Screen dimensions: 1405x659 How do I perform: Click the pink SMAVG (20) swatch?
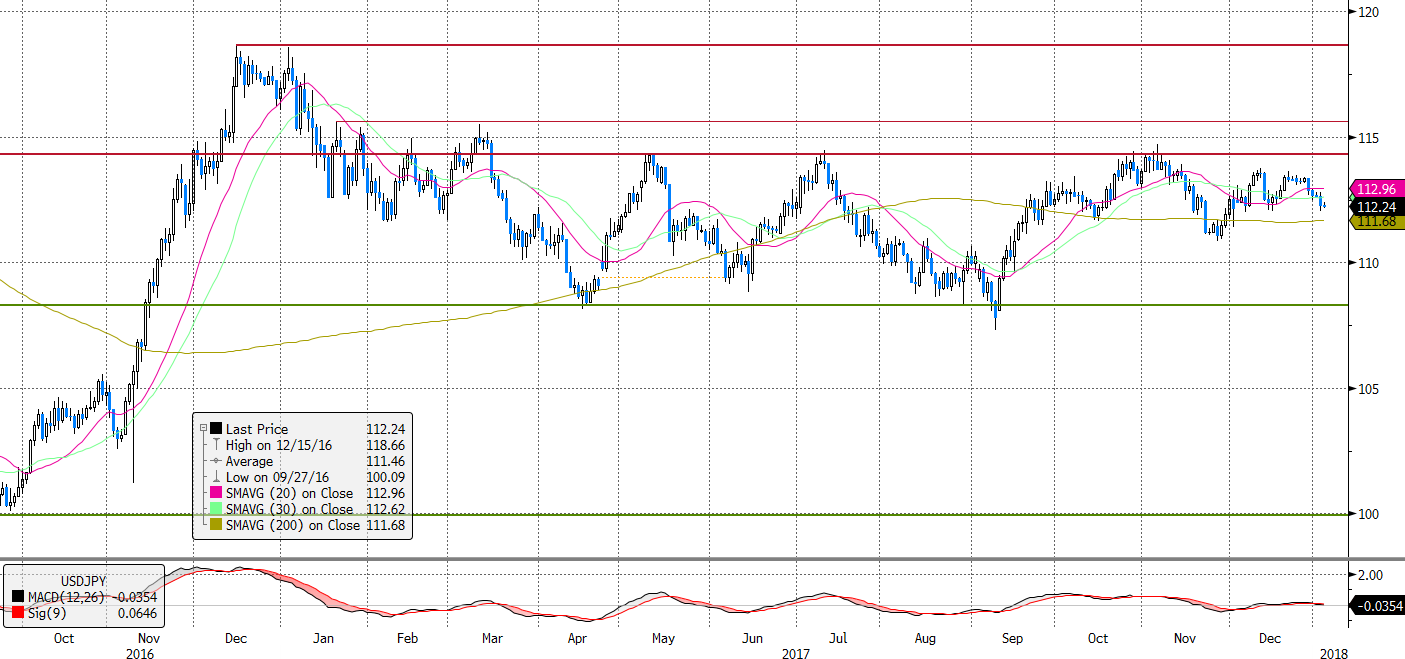tap(216, 493)
